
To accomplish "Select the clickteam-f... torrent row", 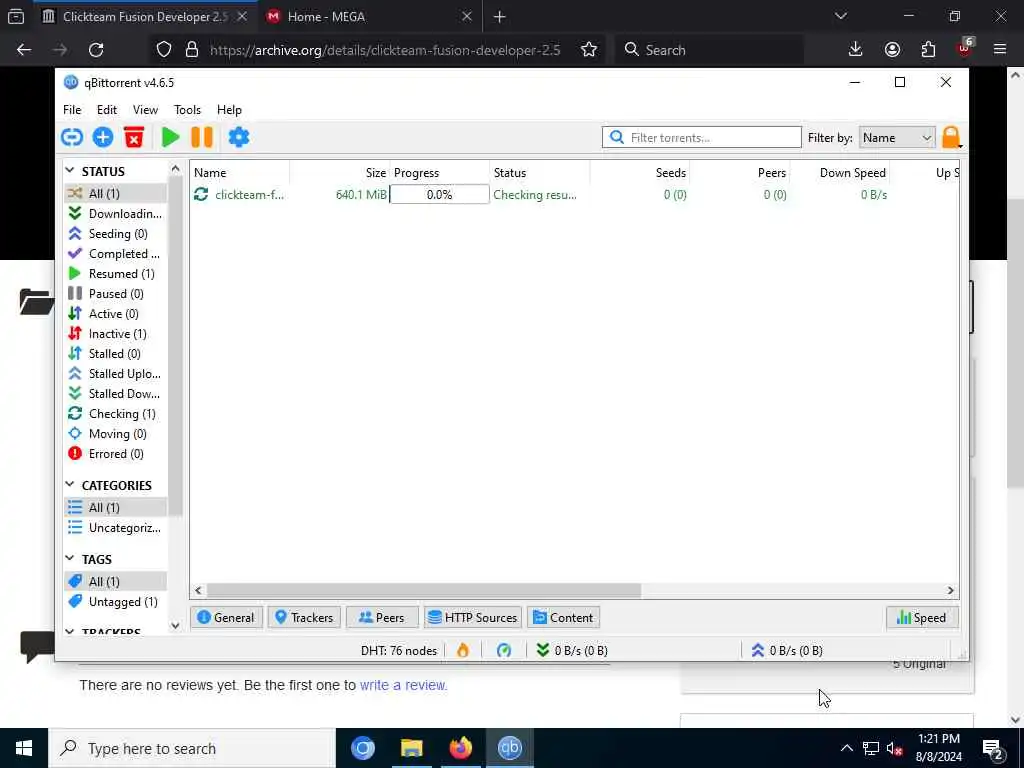I will 575,195.
